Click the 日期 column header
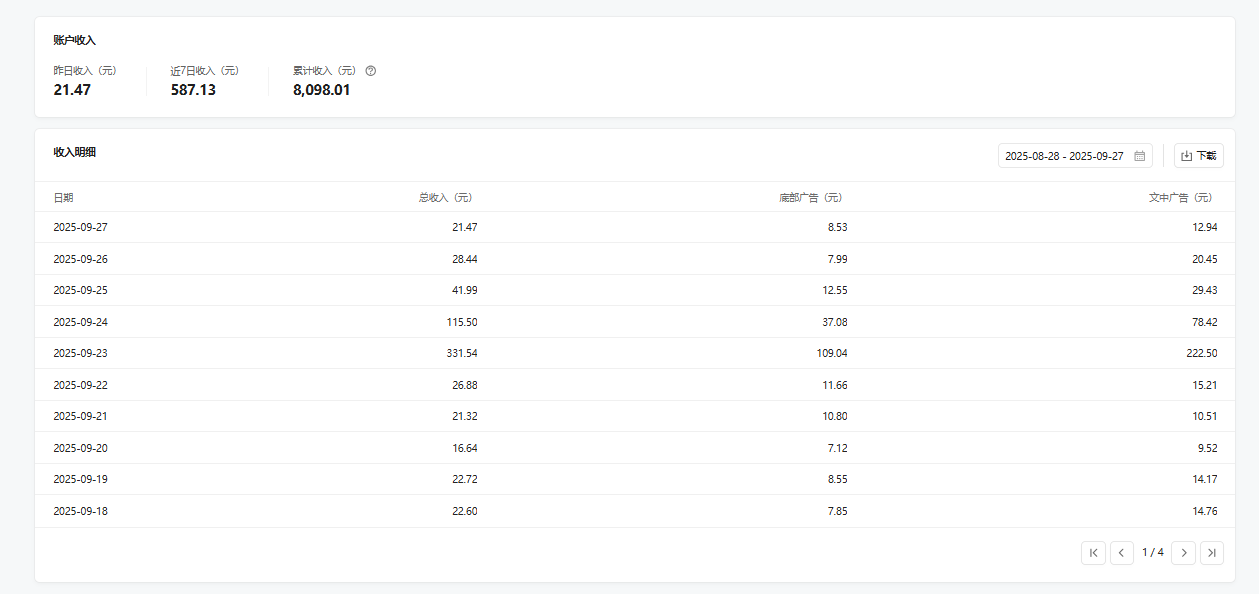 coord(63,198)
